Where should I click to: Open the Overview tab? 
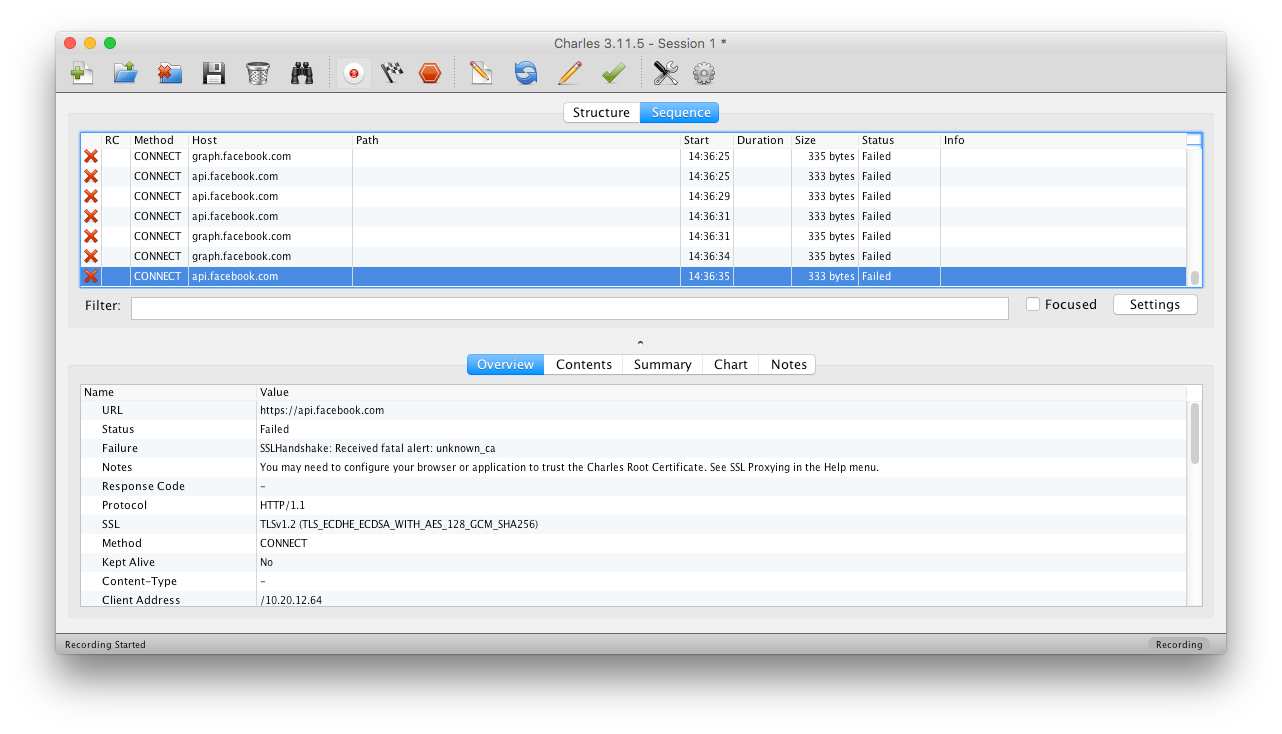tap(505, 365)
